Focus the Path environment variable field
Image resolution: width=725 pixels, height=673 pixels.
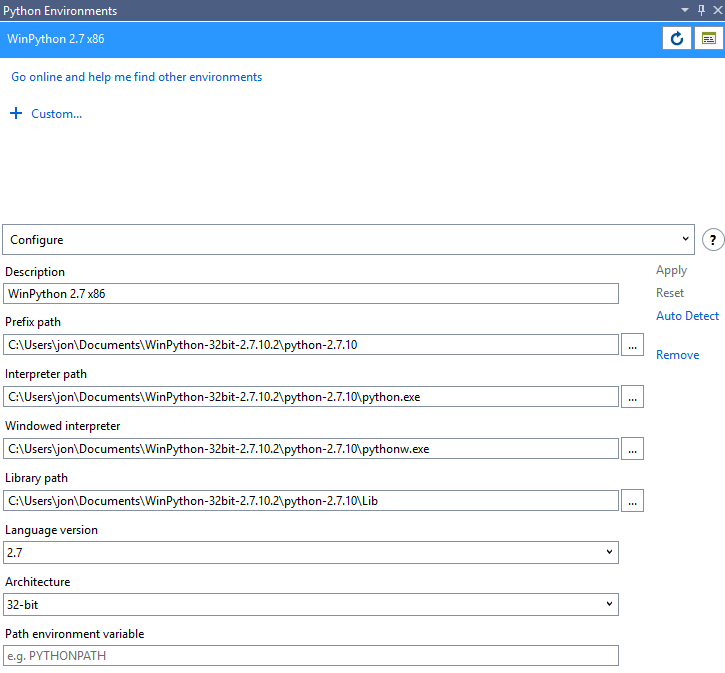click(310, 656)
